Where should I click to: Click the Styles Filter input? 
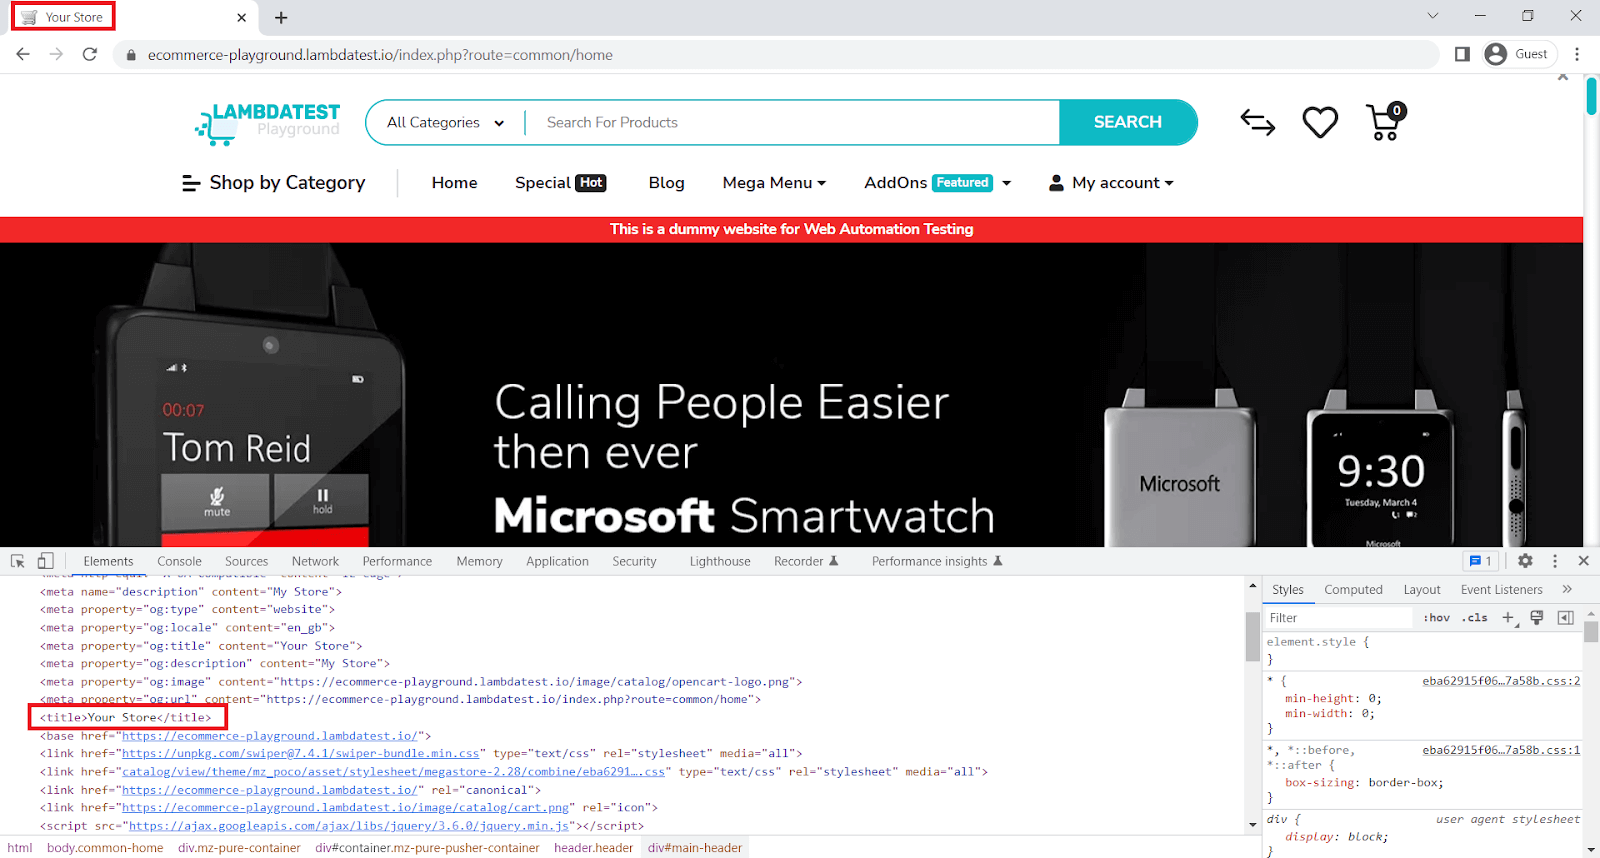coord(1339,618)
